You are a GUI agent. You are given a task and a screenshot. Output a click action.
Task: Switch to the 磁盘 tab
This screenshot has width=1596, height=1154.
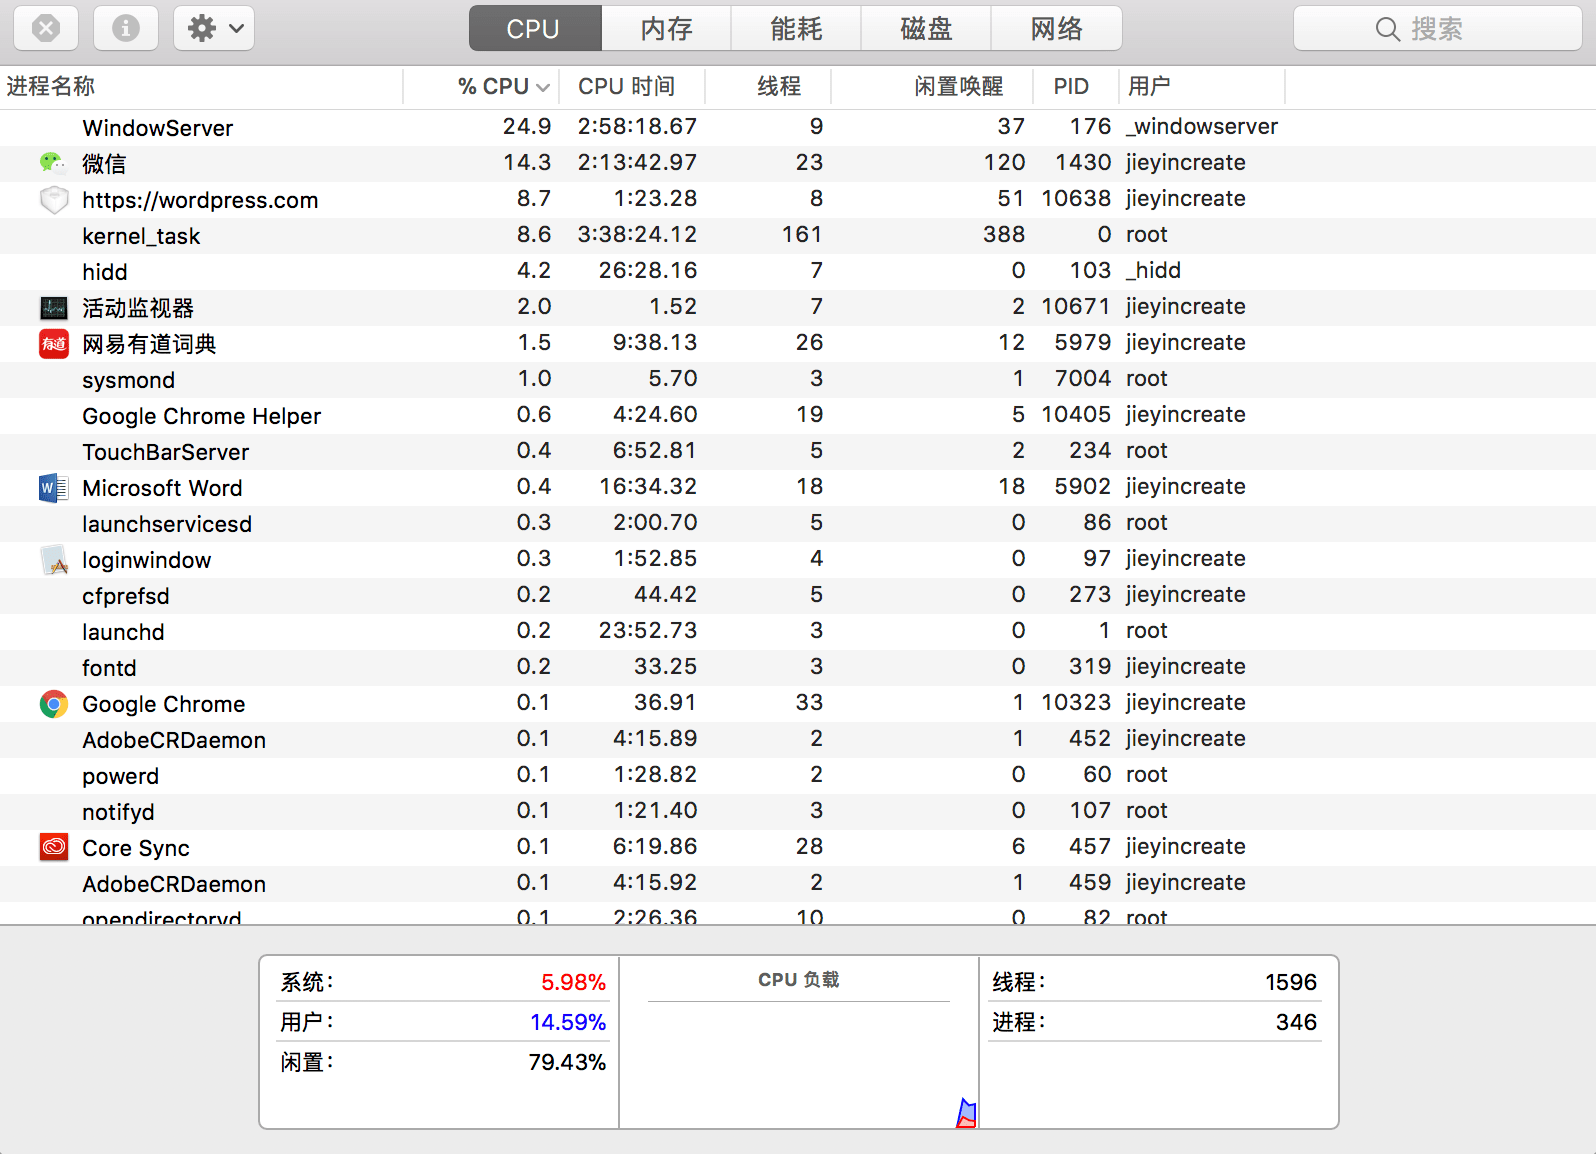coord(927,28)
